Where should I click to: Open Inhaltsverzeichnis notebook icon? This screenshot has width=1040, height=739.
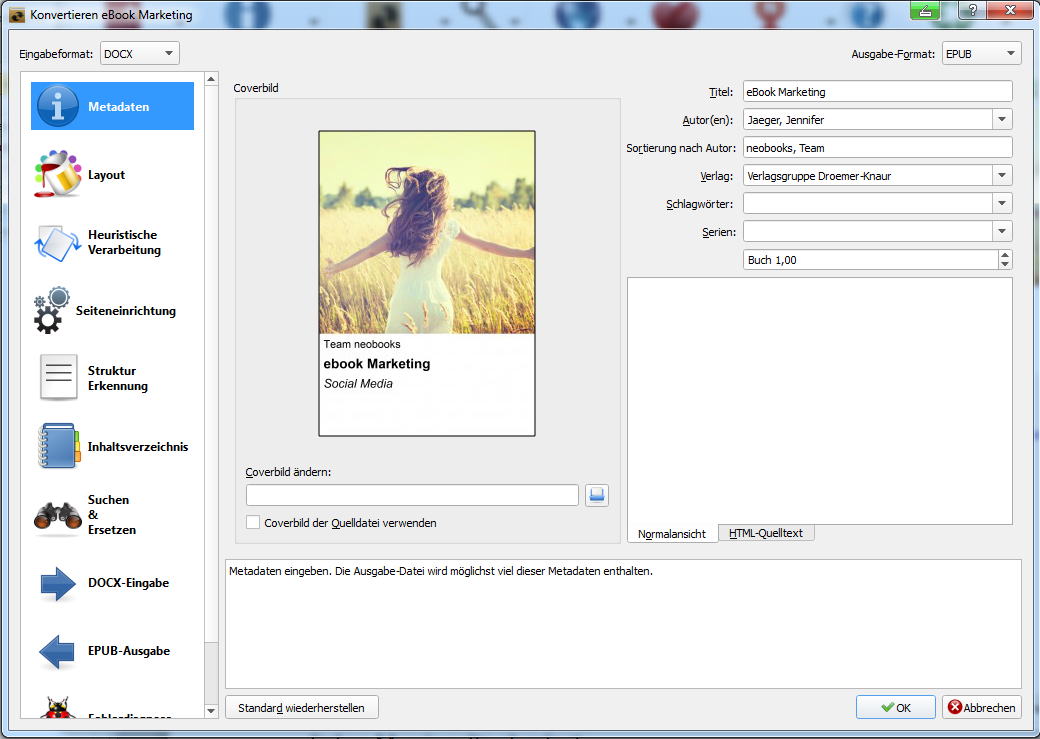57,447
